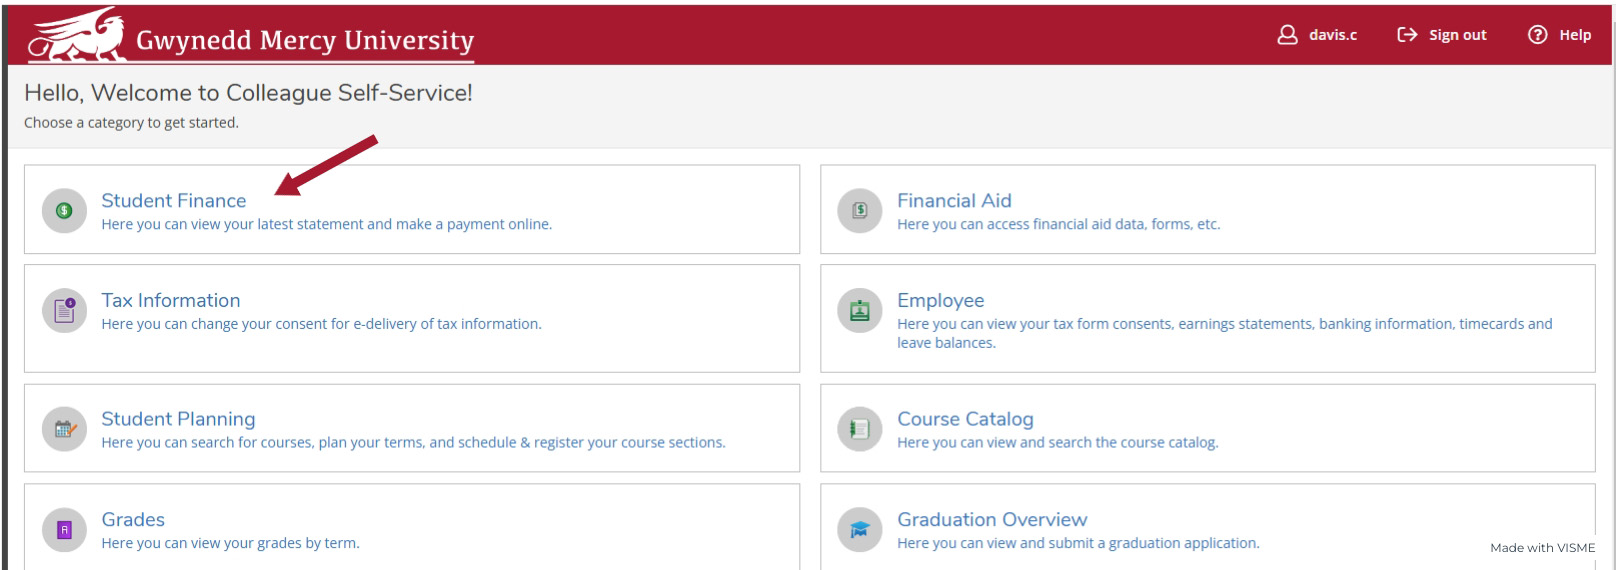This screenshot has width=1616, height=570.
Task: Click the Graduation Overview cap icon
Action: [860, 530]
